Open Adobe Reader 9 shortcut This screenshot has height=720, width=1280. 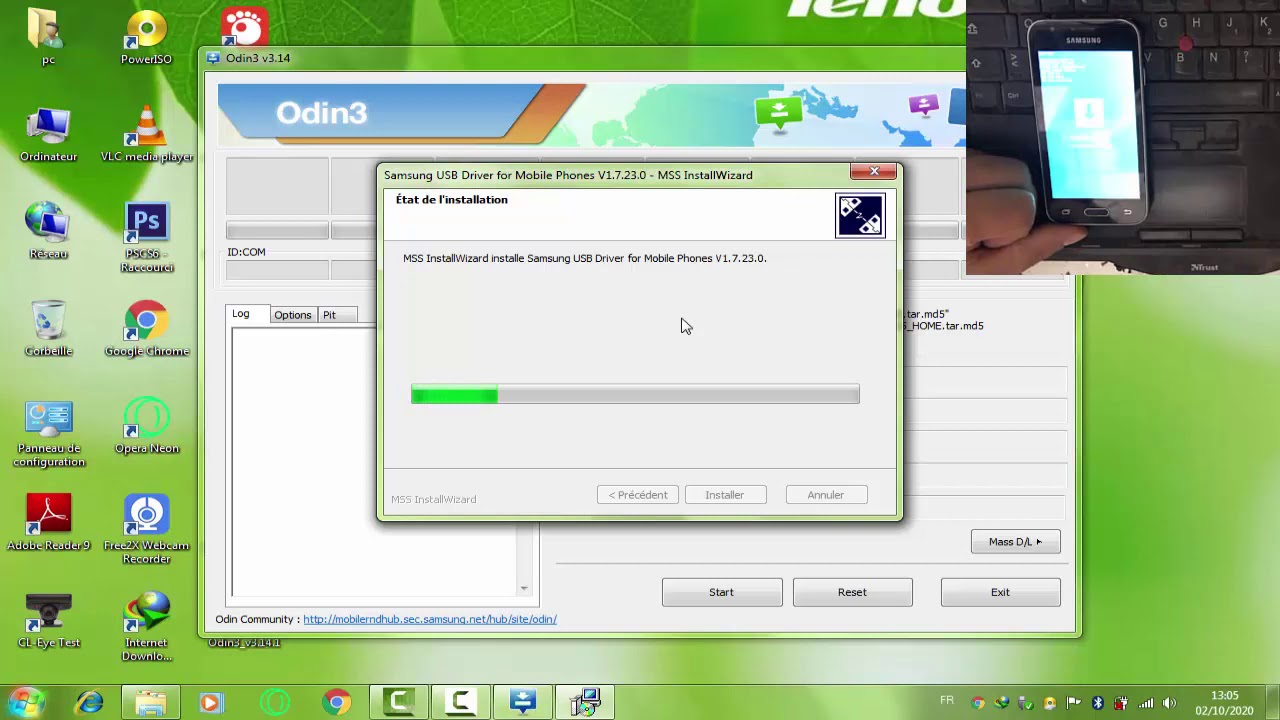click(x=48, y=523)
